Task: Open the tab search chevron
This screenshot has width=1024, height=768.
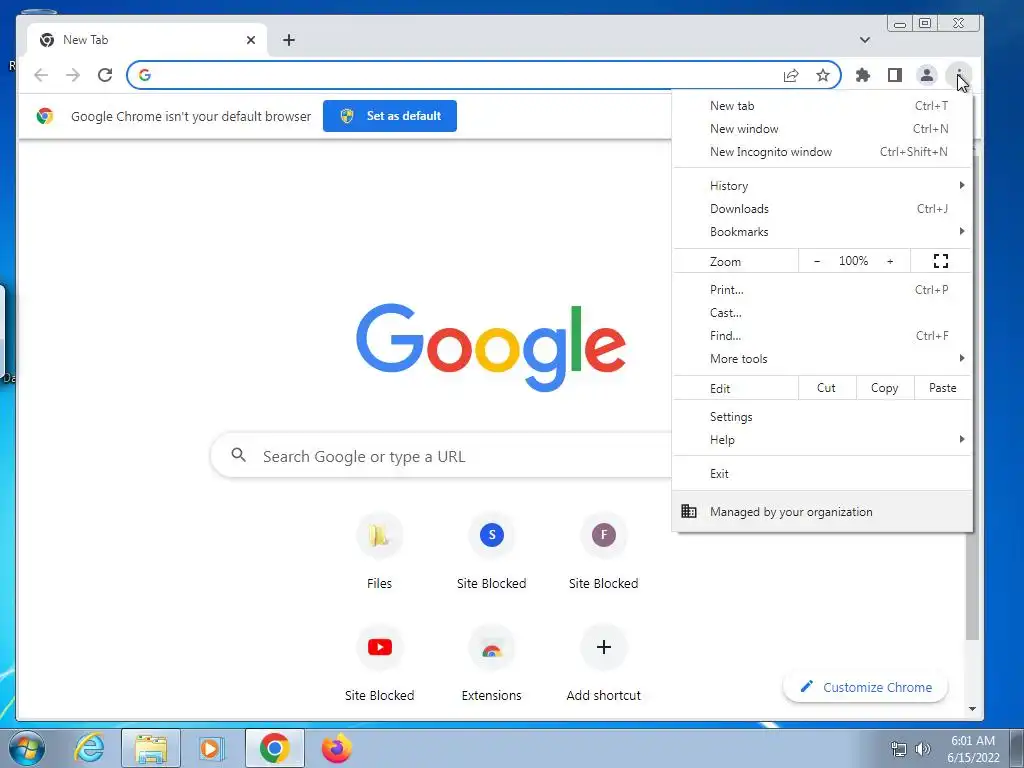Action: click(x=865, y=40)
